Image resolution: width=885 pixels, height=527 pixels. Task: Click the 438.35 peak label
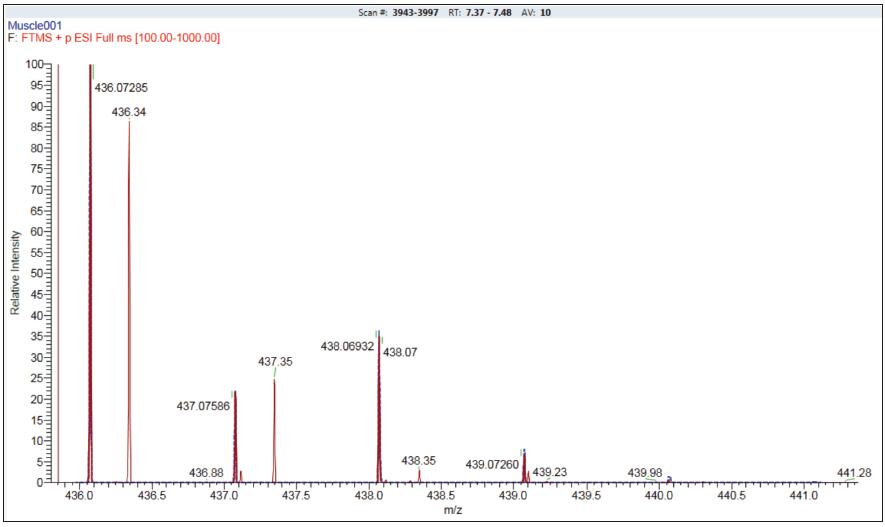(419, 461)
